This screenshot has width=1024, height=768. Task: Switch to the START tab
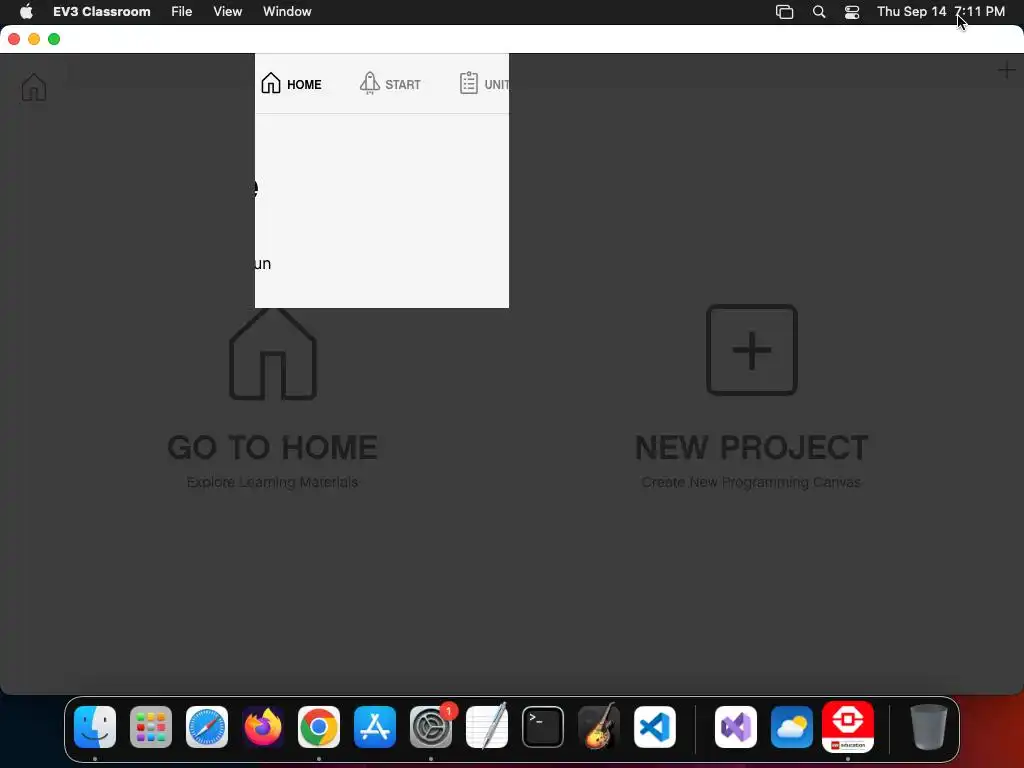click(x=390, y=84)
